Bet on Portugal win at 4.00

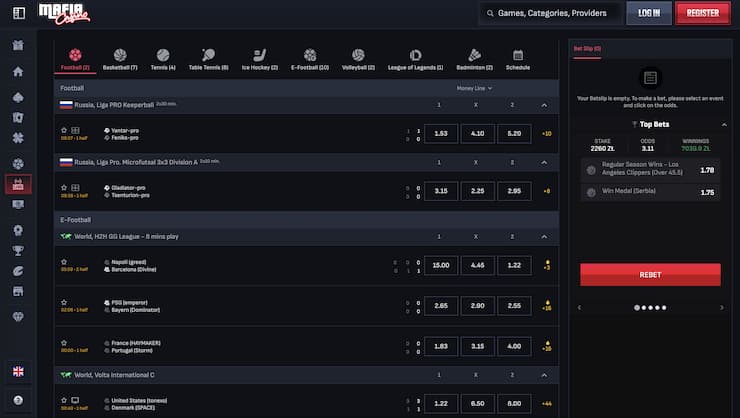click(x=514, y=346)
